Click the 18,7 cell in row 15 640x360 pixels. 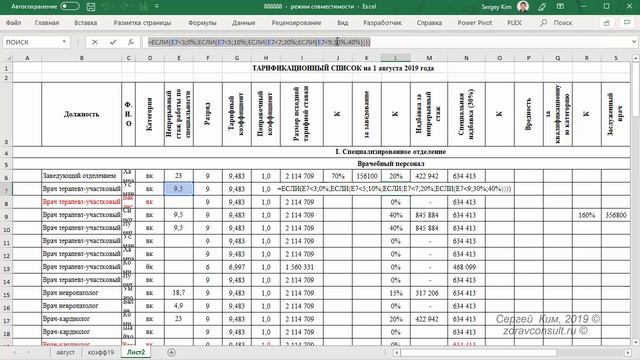(x=178, y=293)
